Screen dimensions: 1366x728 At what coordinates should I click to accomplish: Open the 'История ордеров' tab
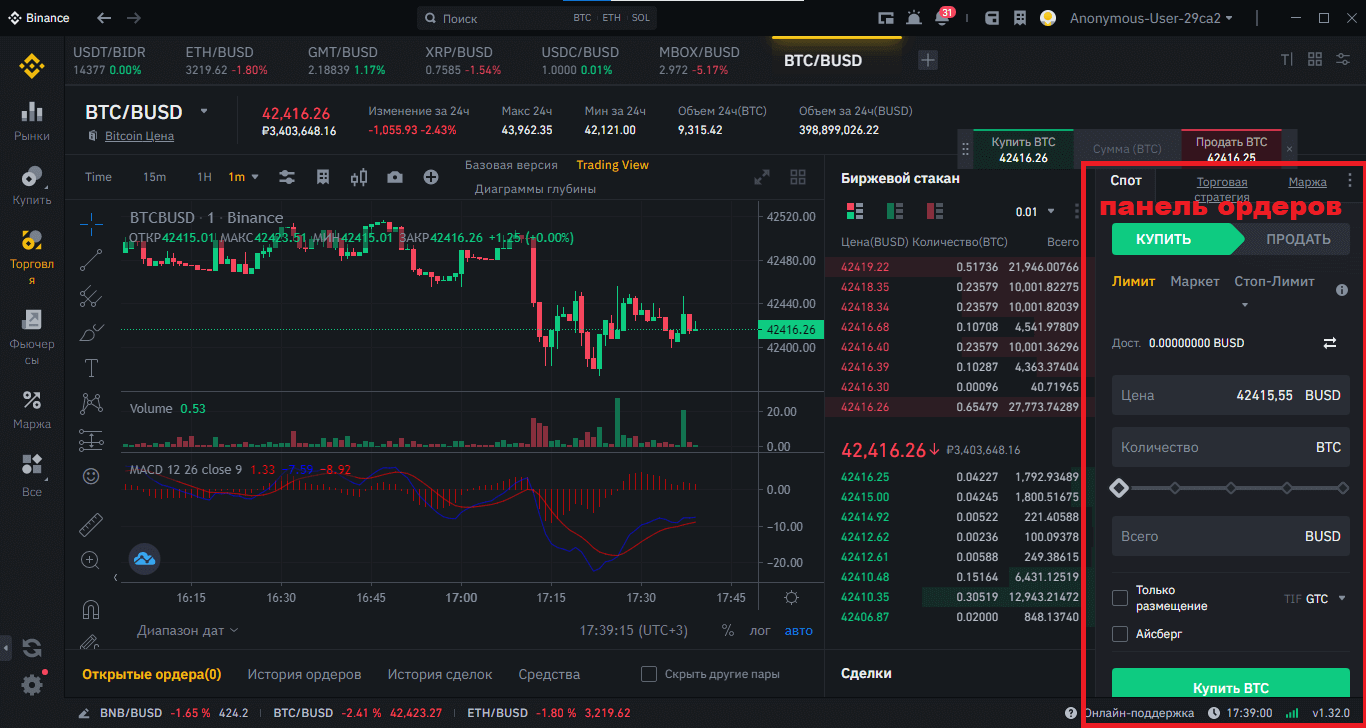tap(304, 674)
